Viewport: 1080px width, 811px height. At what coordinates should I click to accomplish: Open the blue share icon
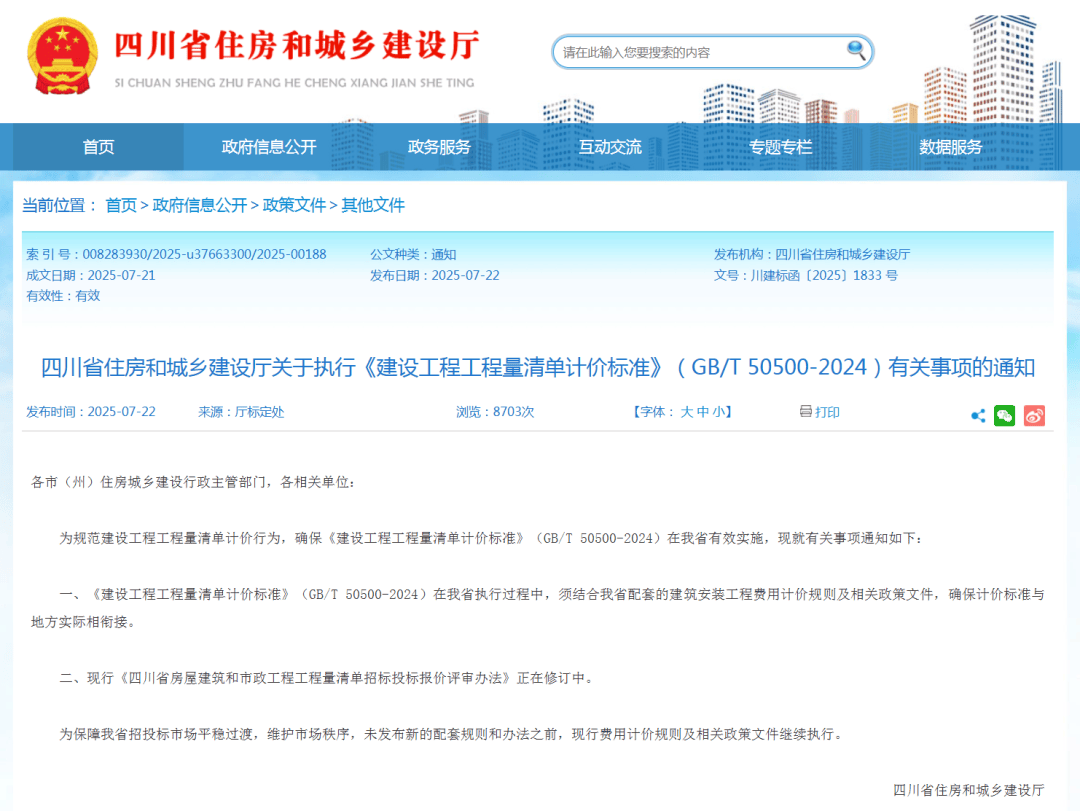(x=978, y=415)
